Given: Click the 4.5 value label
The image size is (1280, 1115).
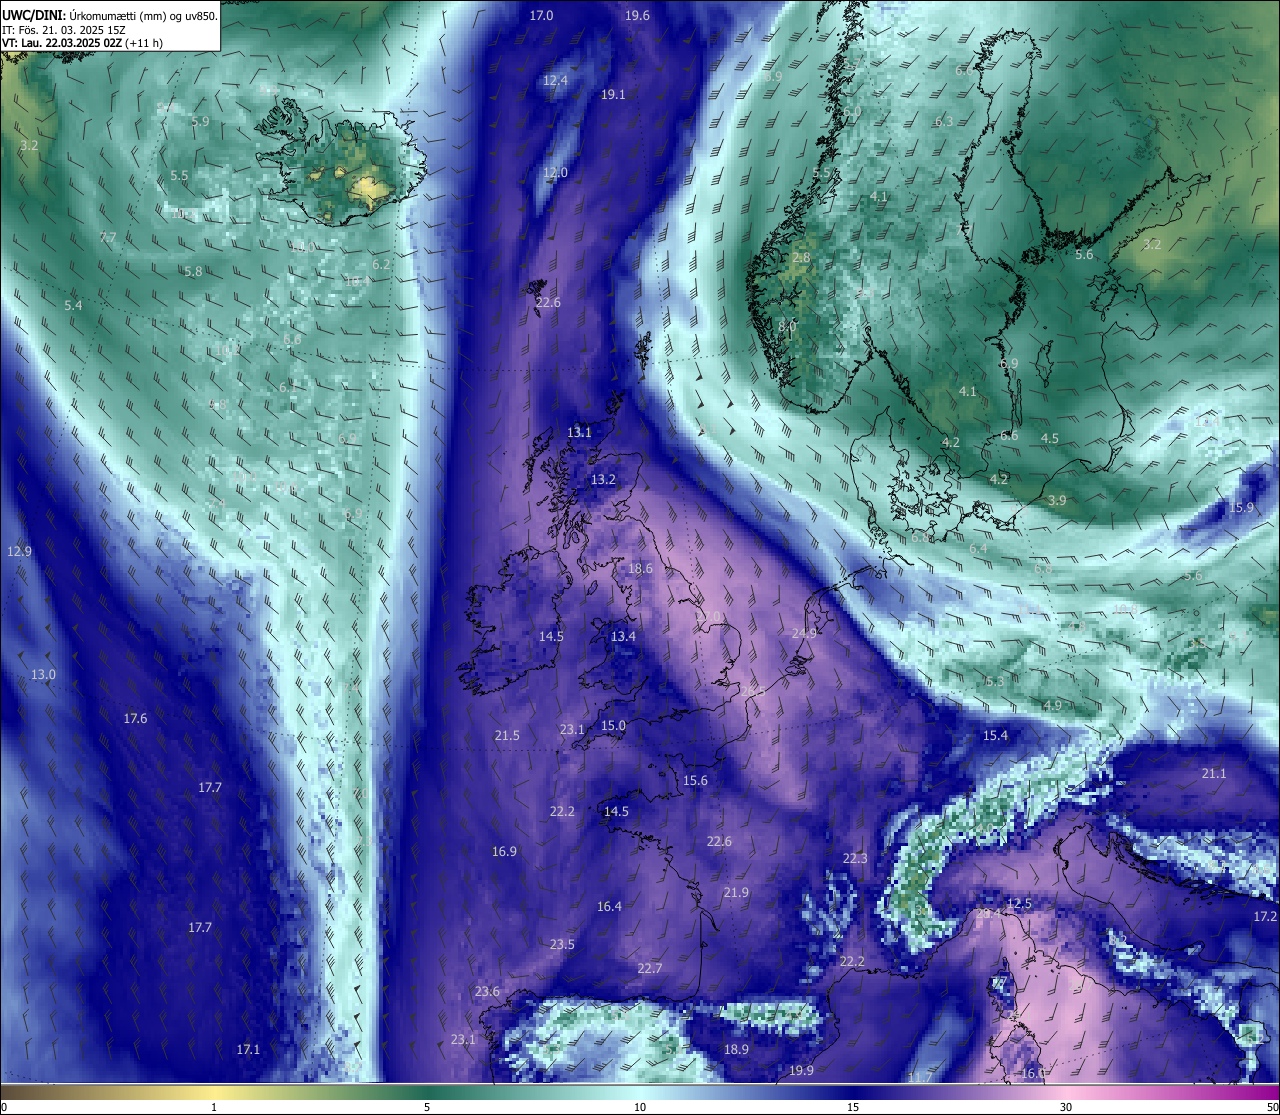Looking at the screenshot, I should tap(1050, 439).
